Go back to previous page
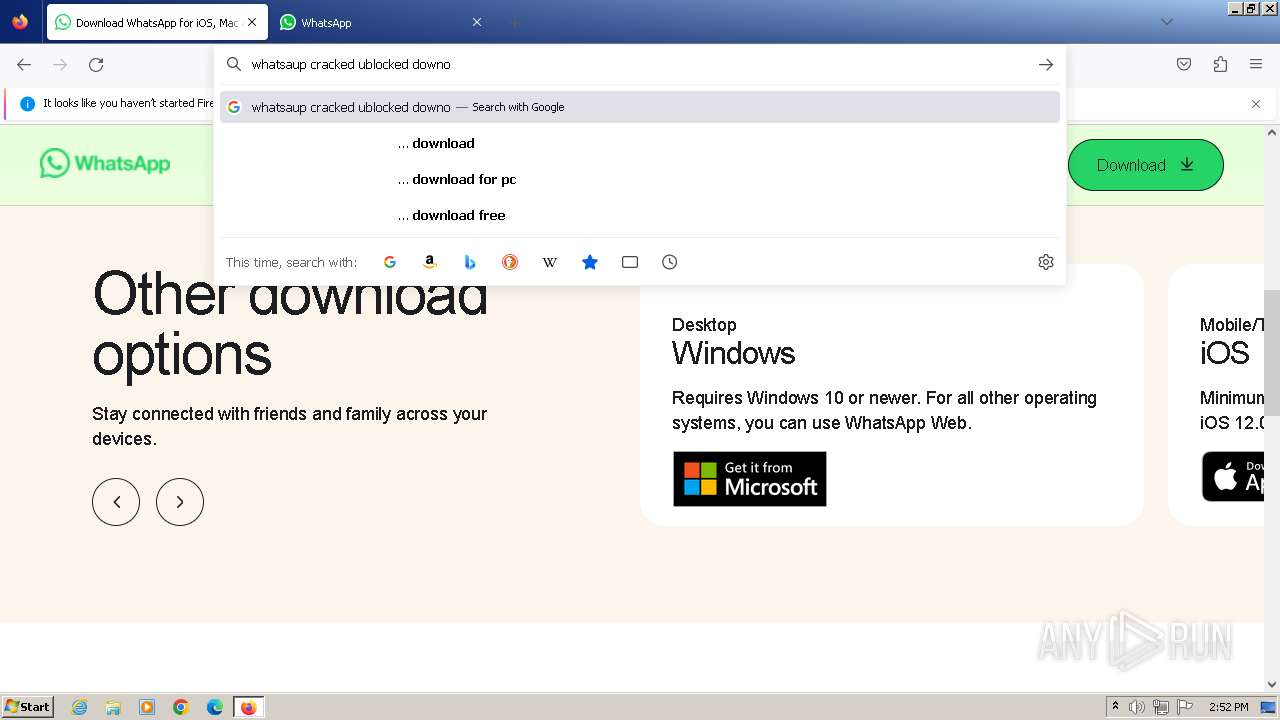 tap(24, 64)
